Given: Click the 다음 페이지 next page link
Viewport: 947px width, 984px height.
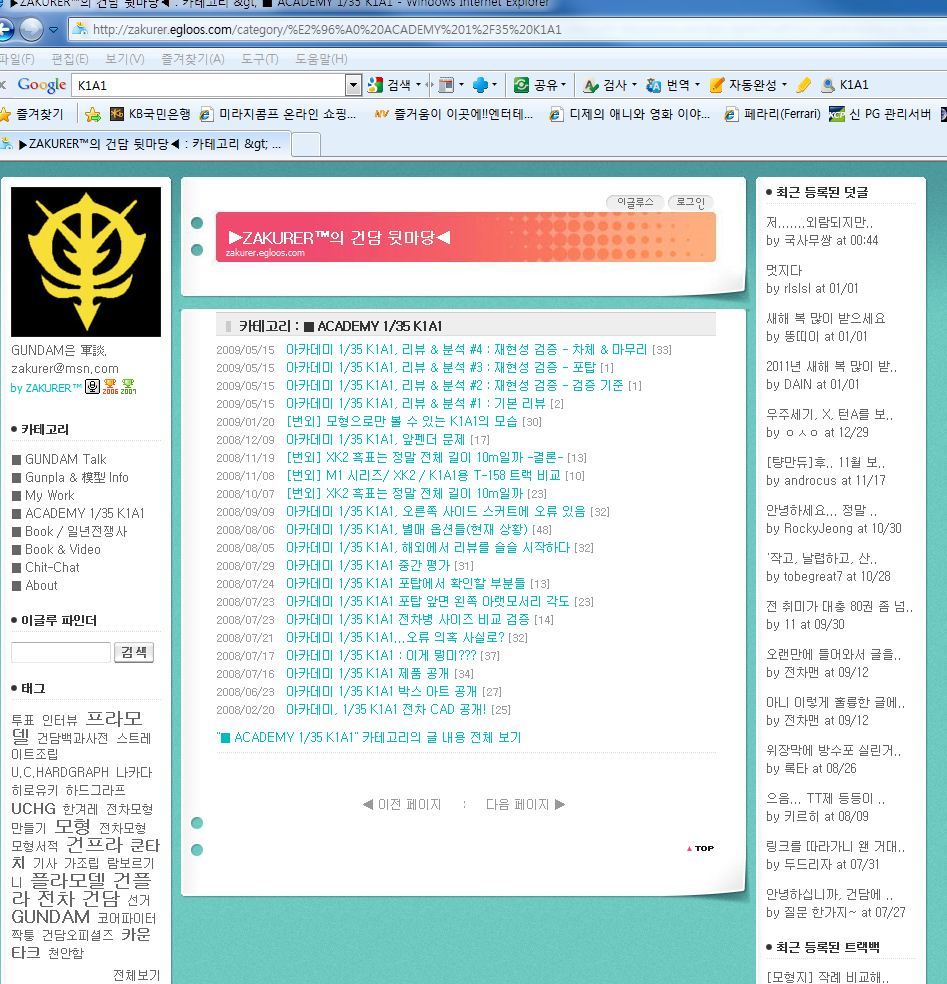Looking at the screenshot, I should click(525, 805).
